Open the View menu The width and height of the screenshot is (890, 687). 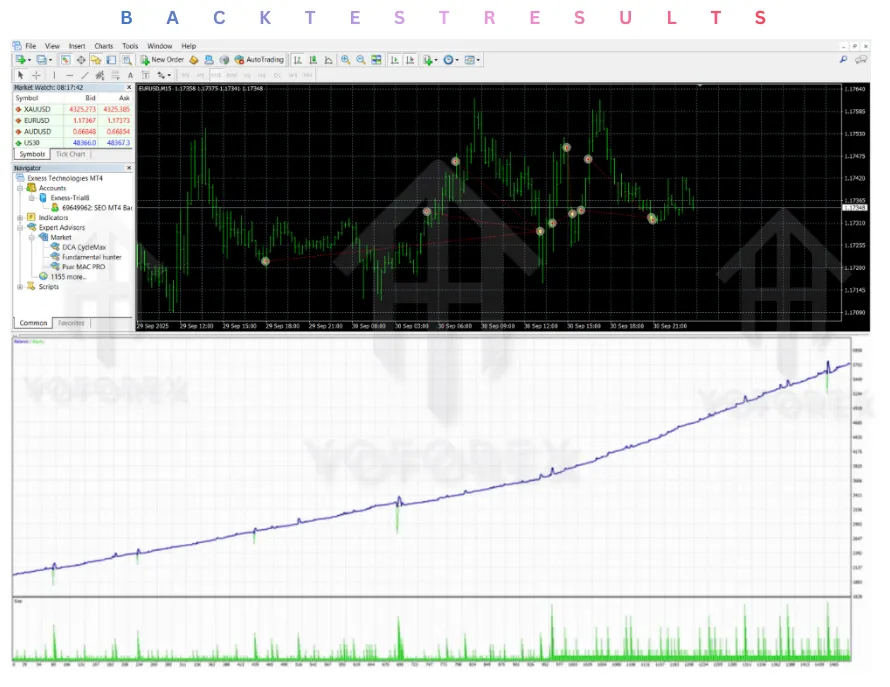tap(52, 46)
